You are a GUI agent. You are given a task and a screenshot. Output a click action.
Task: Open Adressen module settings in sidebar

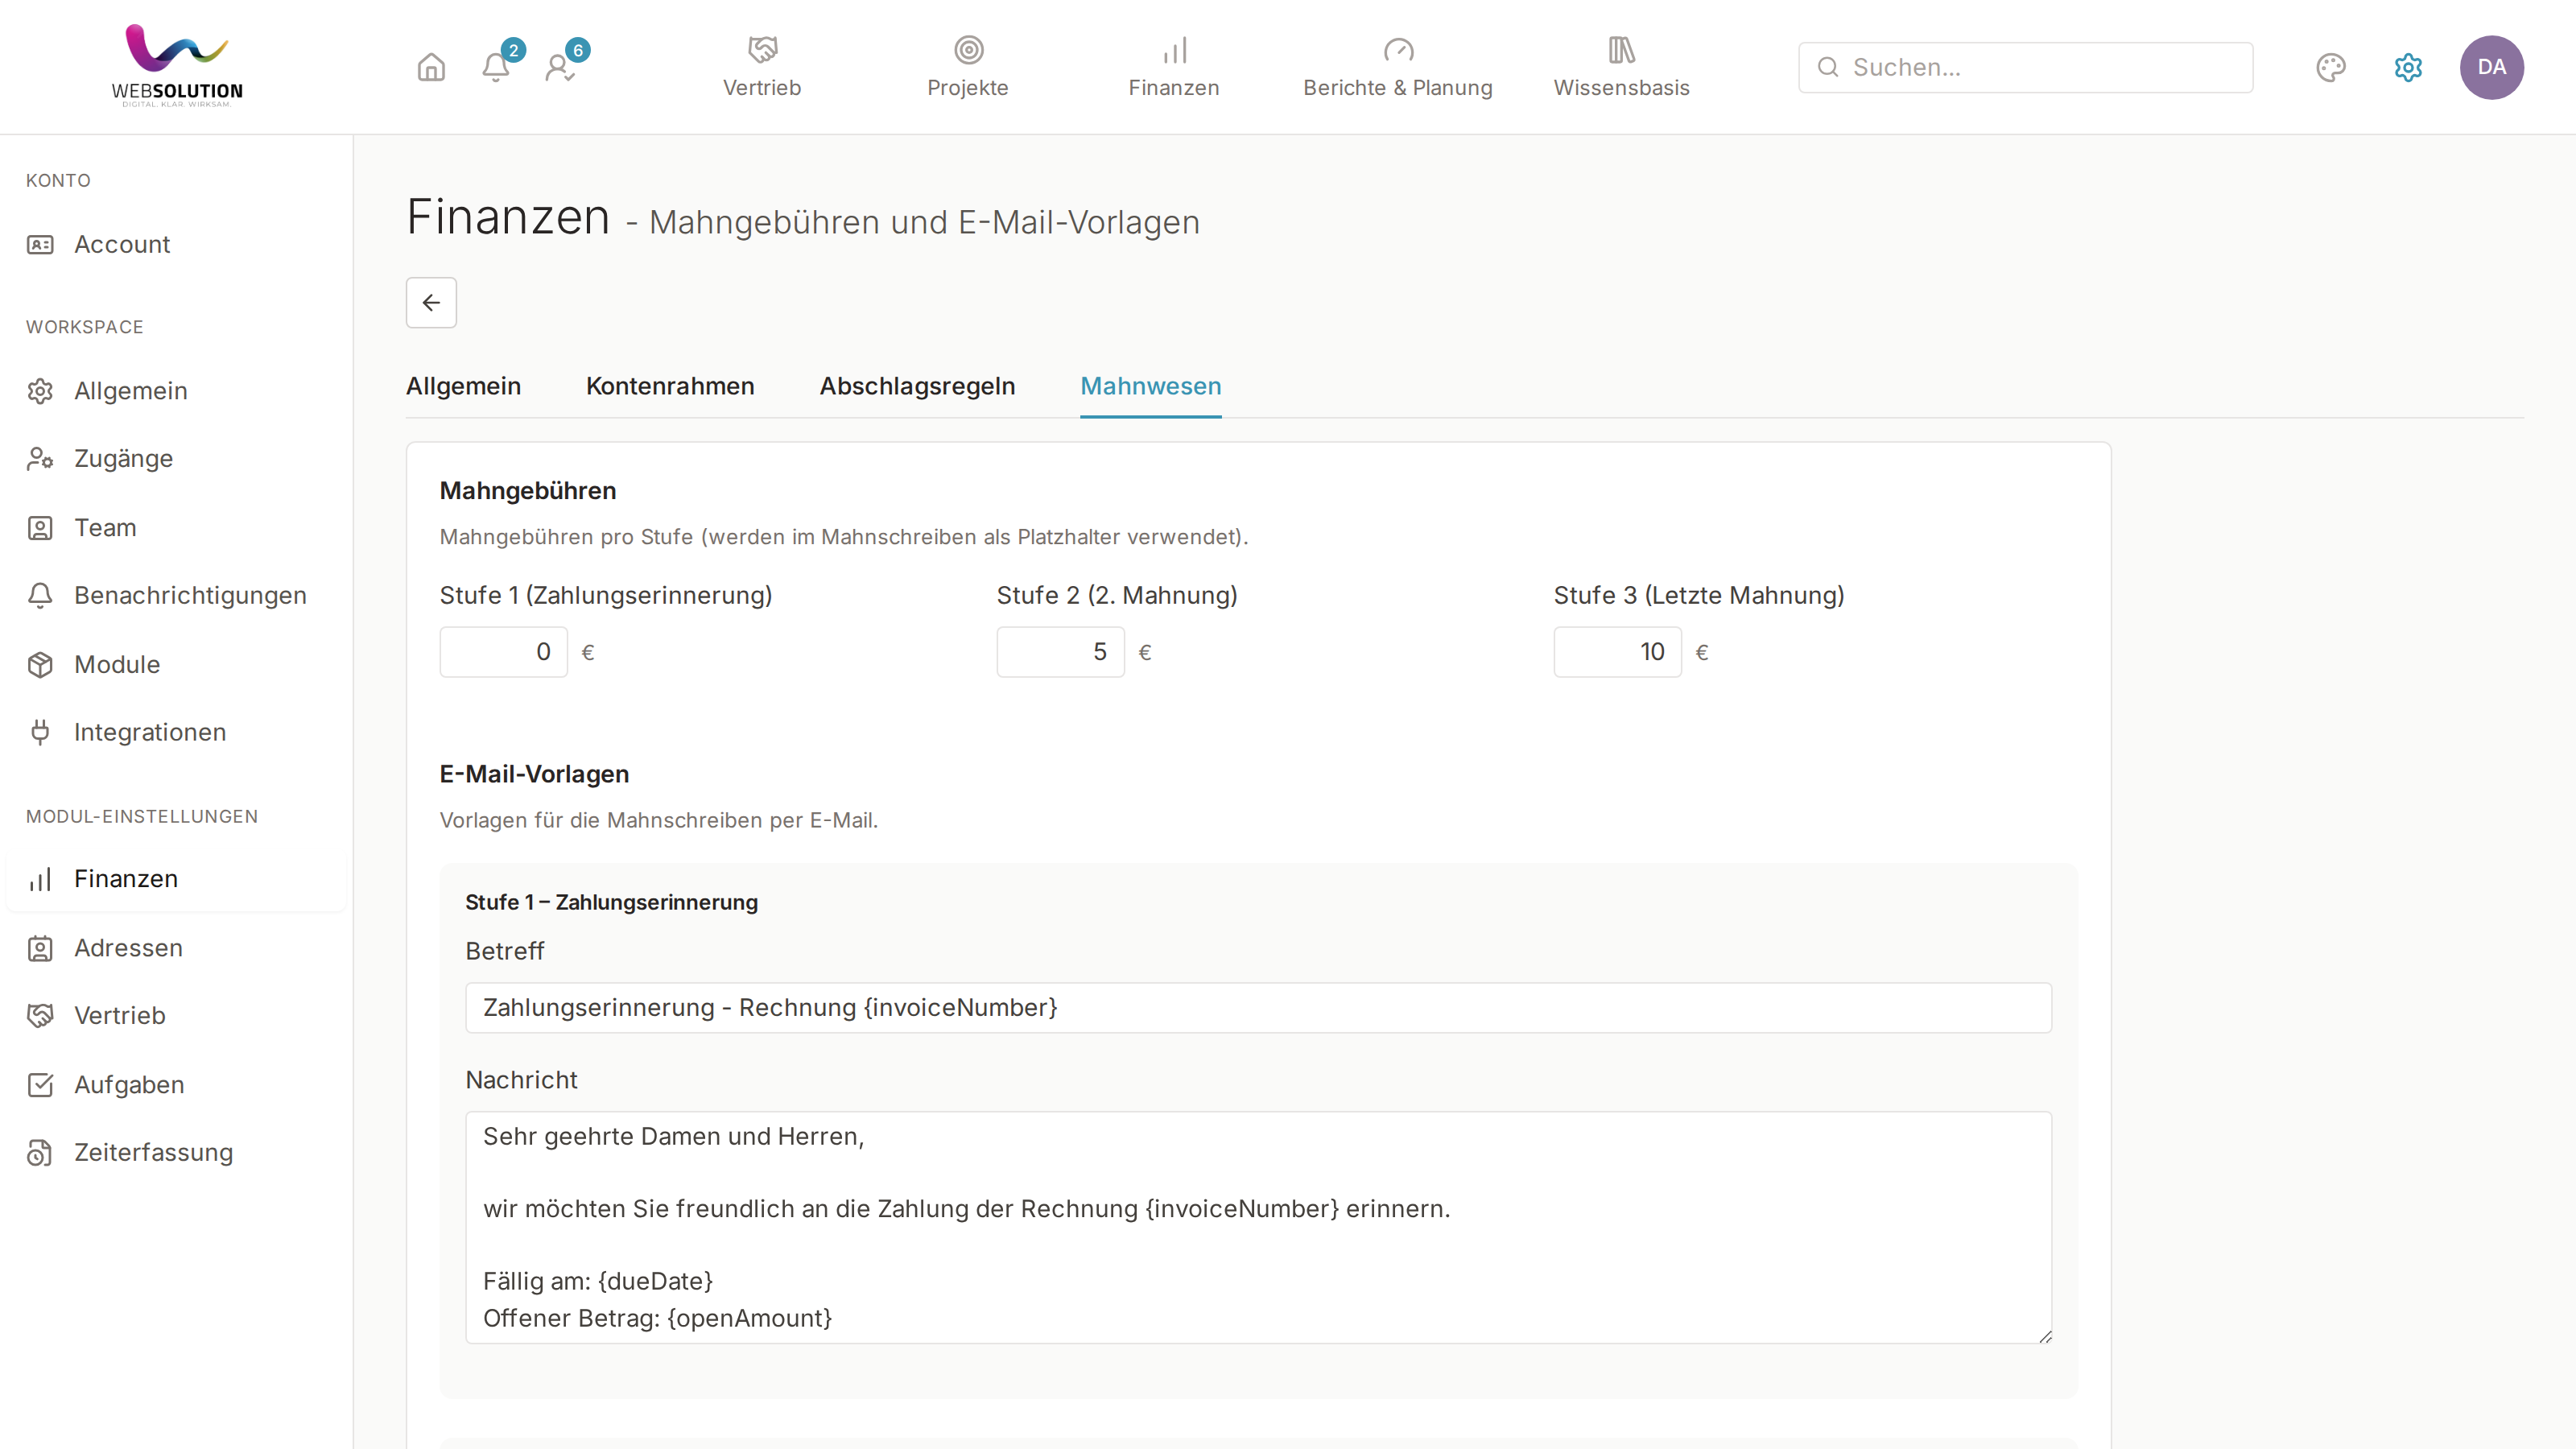pyautogui.click(x=176, y=948)
